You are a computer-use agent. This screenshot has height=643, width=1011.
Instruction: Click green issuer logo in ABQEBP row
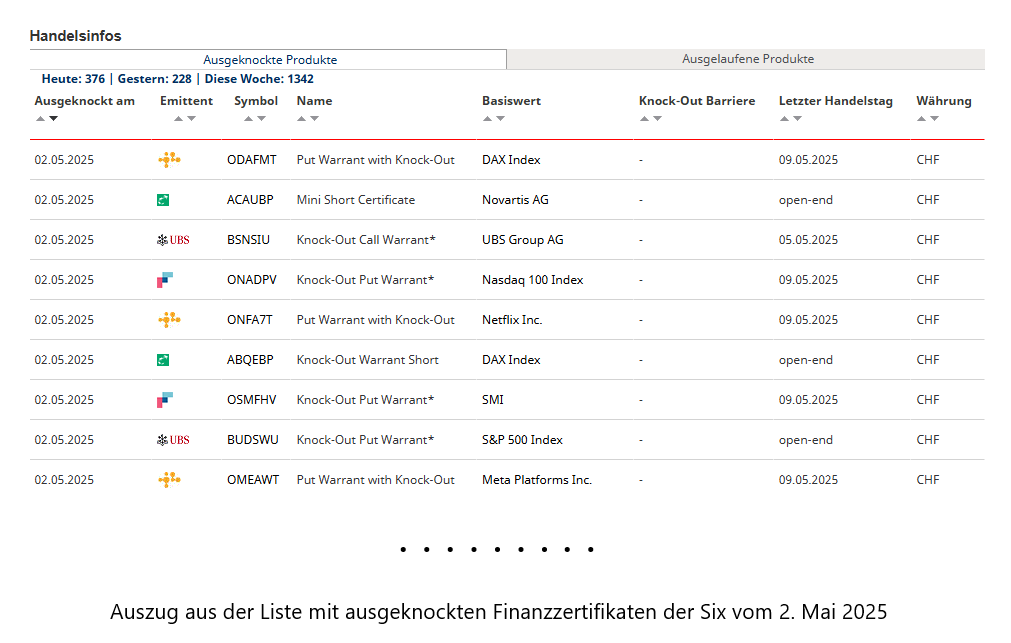163,360
